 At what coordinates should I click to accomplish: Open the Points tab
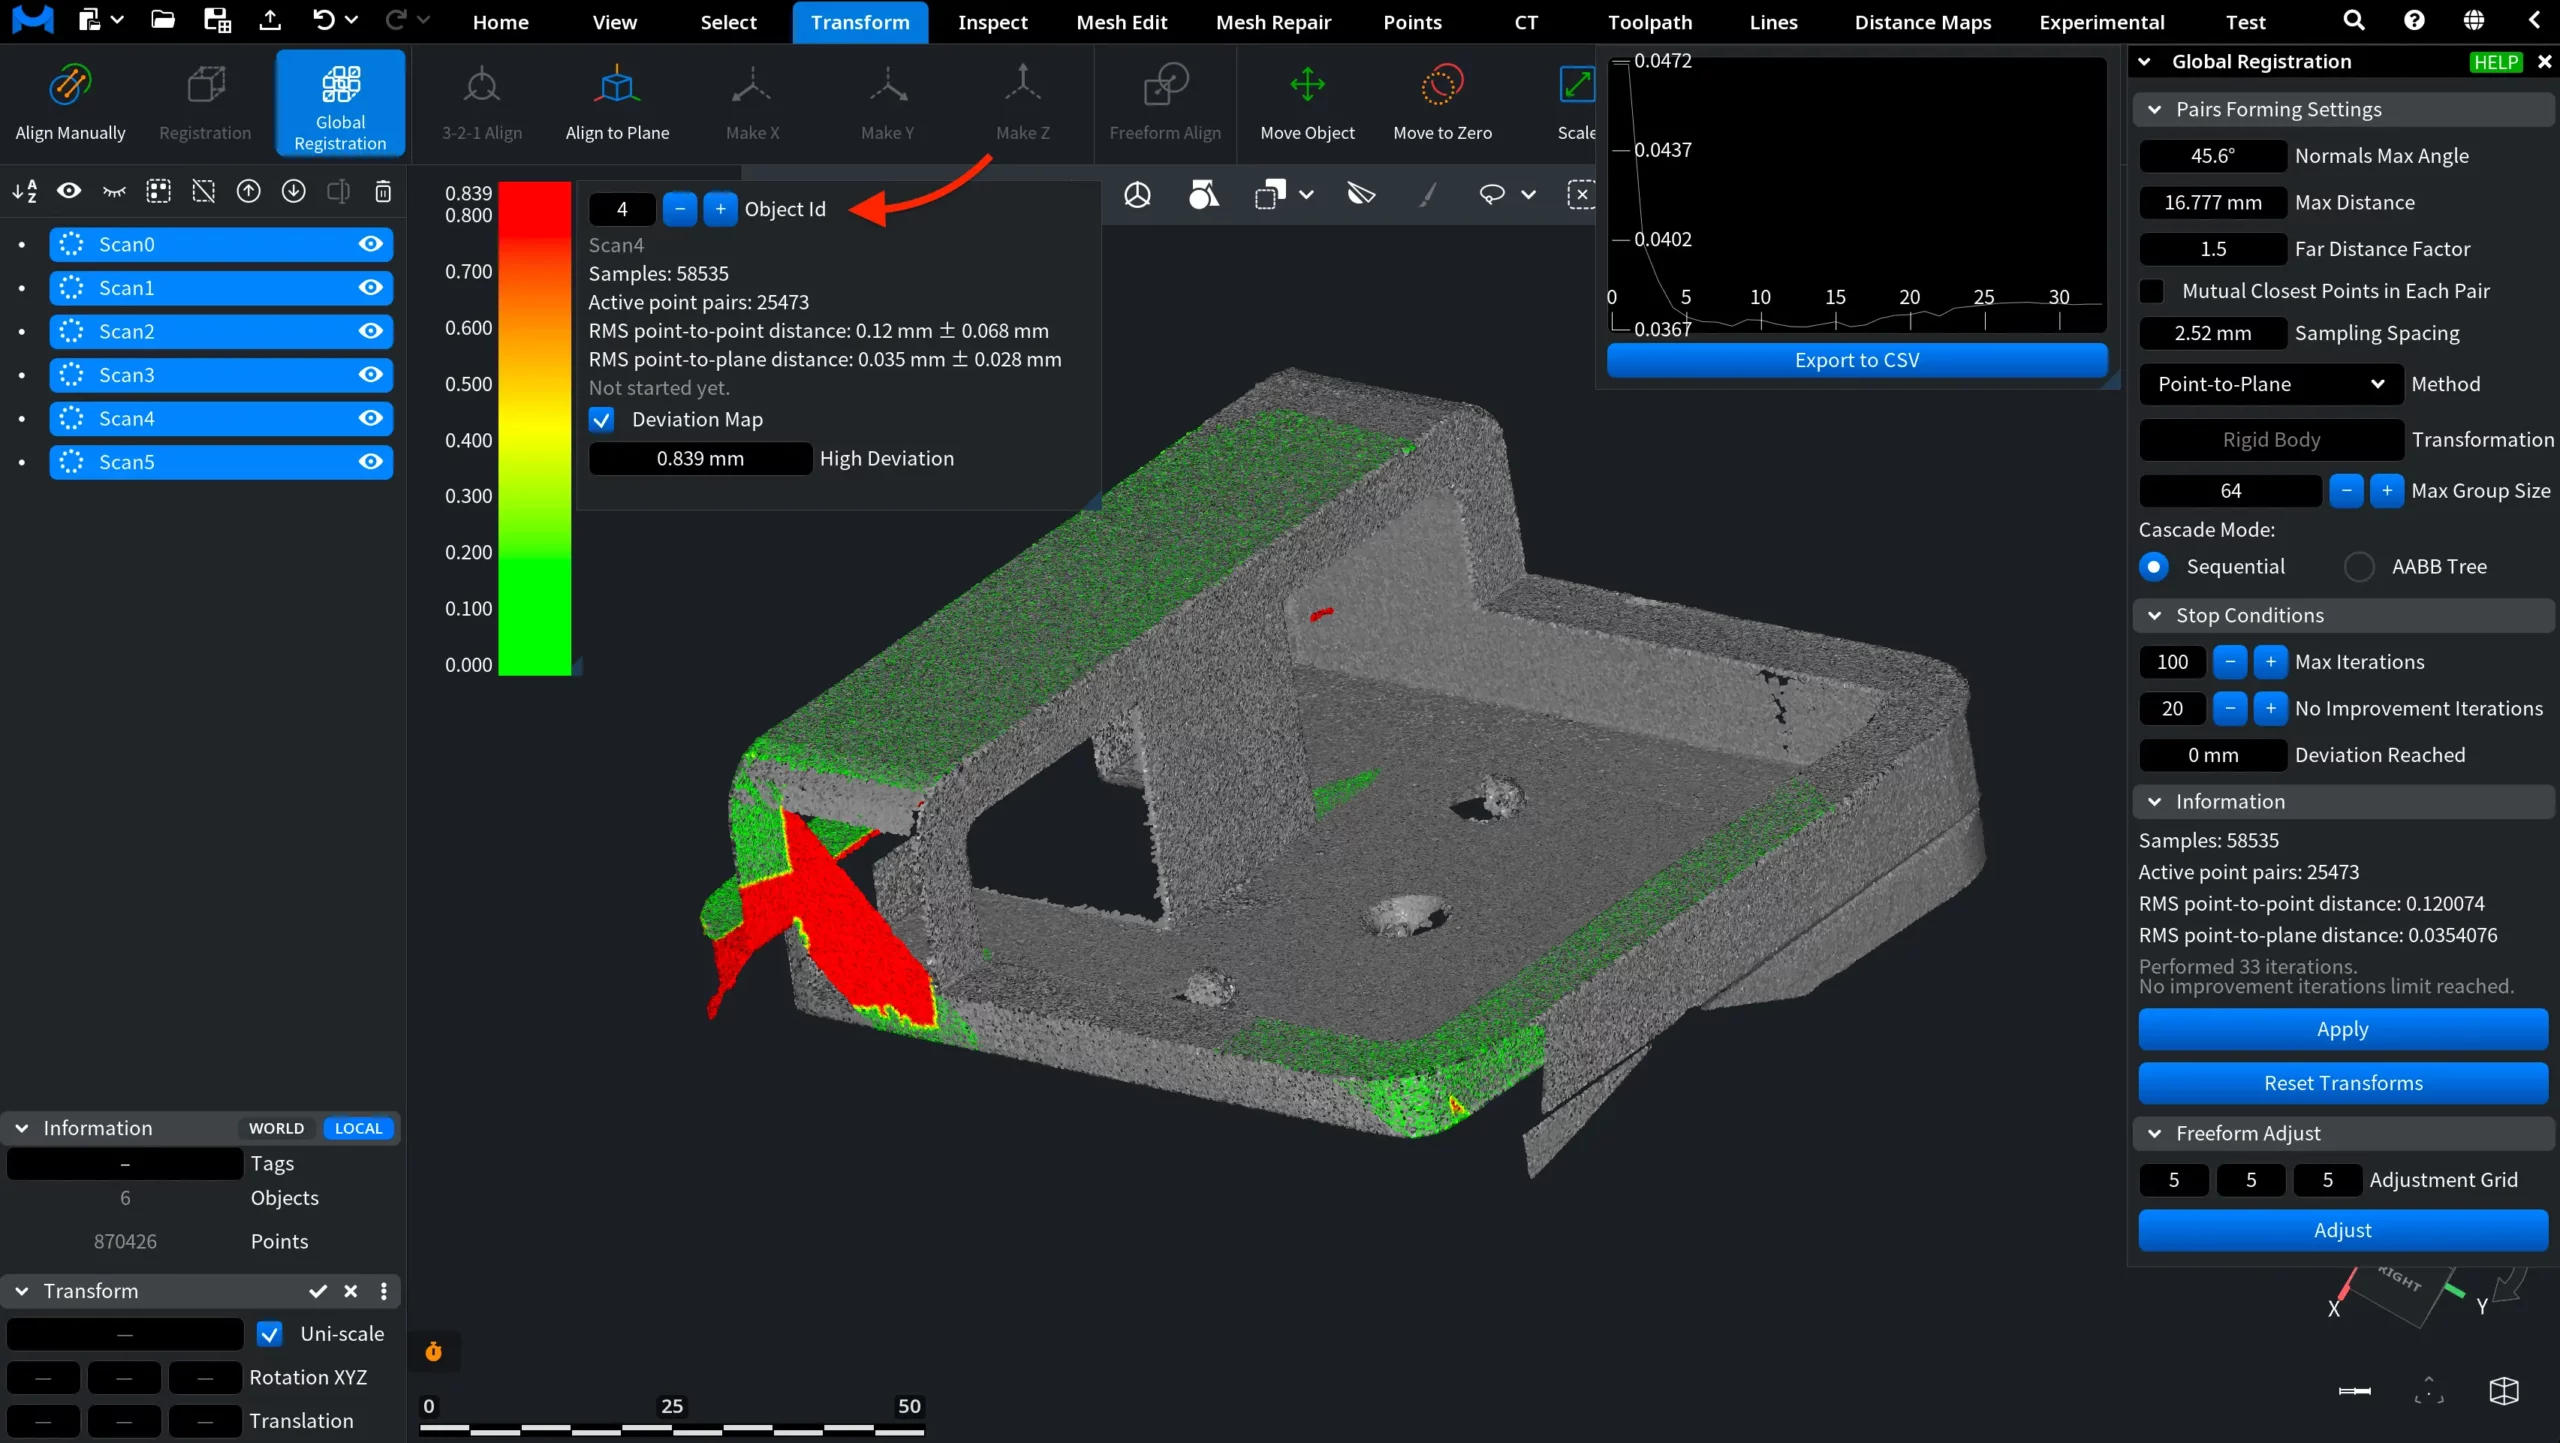tap(1412, 22)
